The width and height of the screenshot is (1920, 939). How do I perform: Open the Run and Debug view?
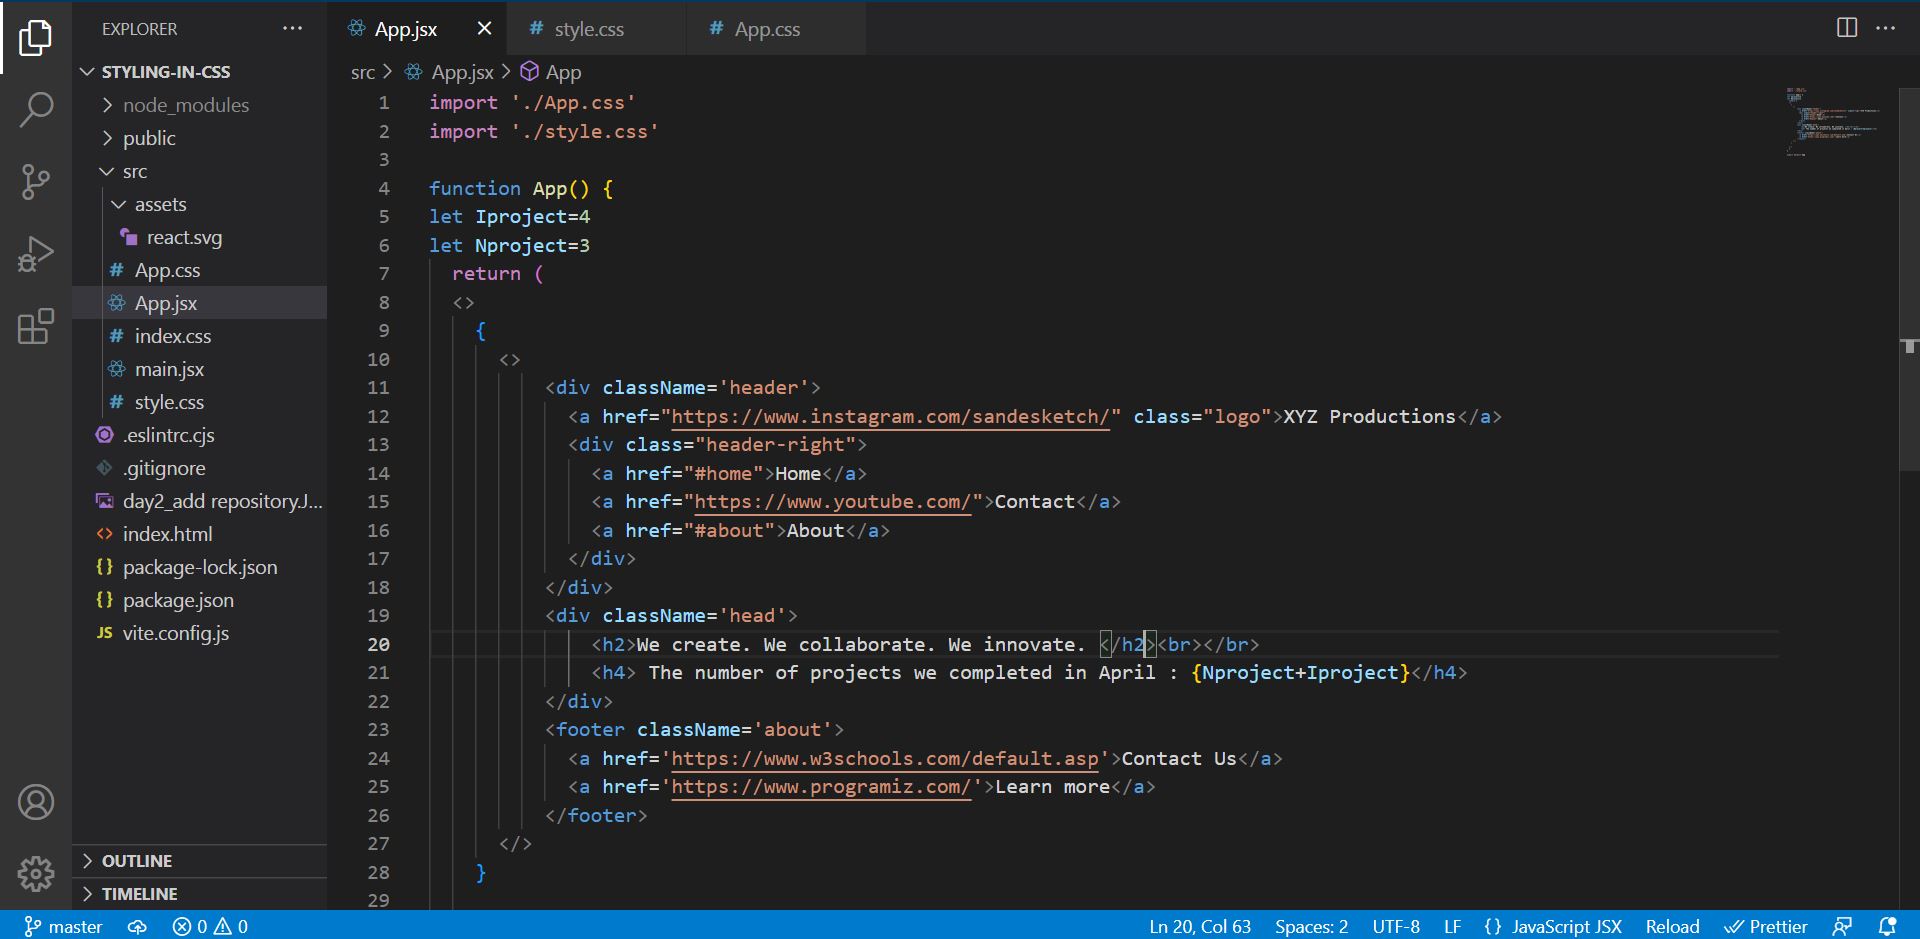[36, 254]
